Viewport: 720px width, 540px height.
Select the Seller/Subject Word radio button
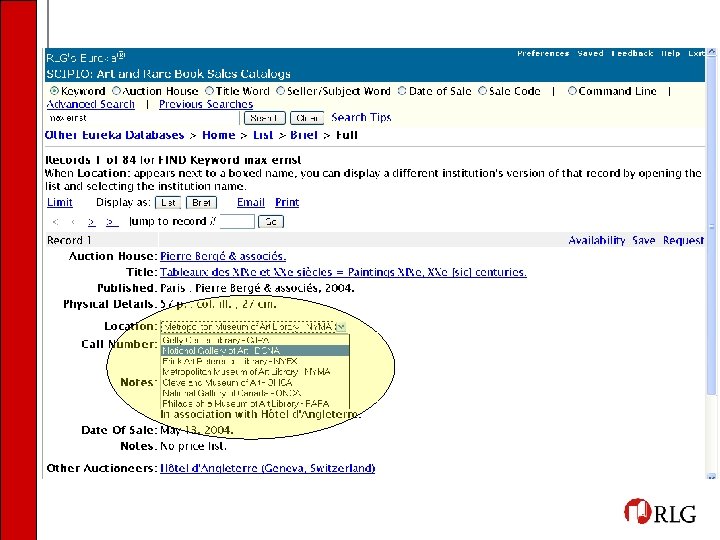[281, 91]
